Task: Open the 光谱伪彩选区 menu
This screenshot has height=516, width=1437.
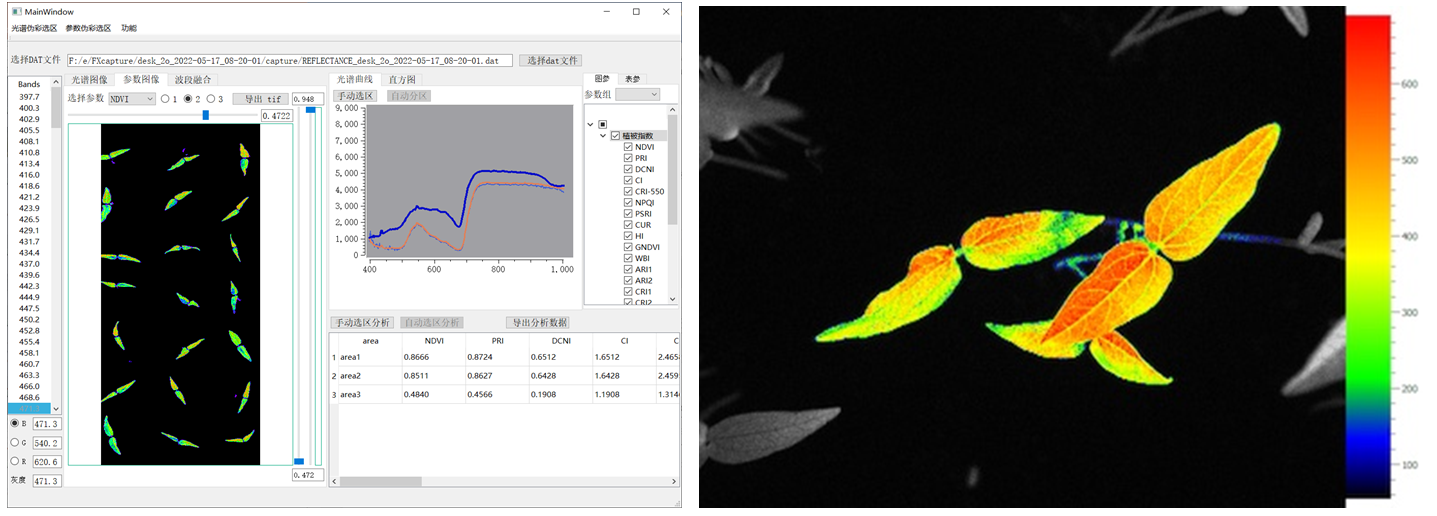Action: (34, 28)
